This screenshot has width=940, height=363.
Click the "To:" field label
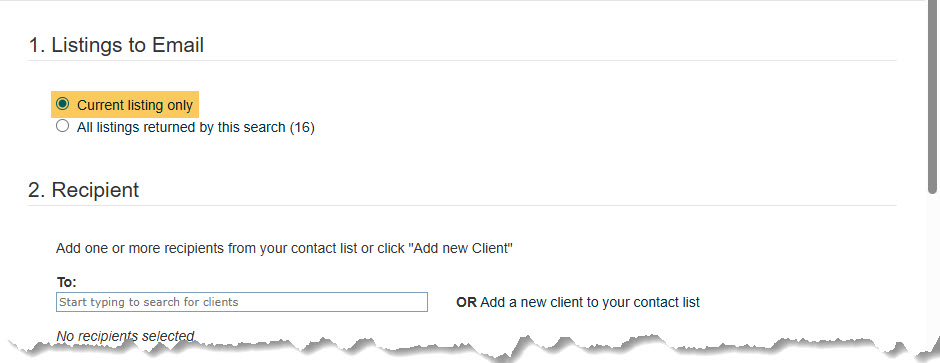tap(67, 282)
